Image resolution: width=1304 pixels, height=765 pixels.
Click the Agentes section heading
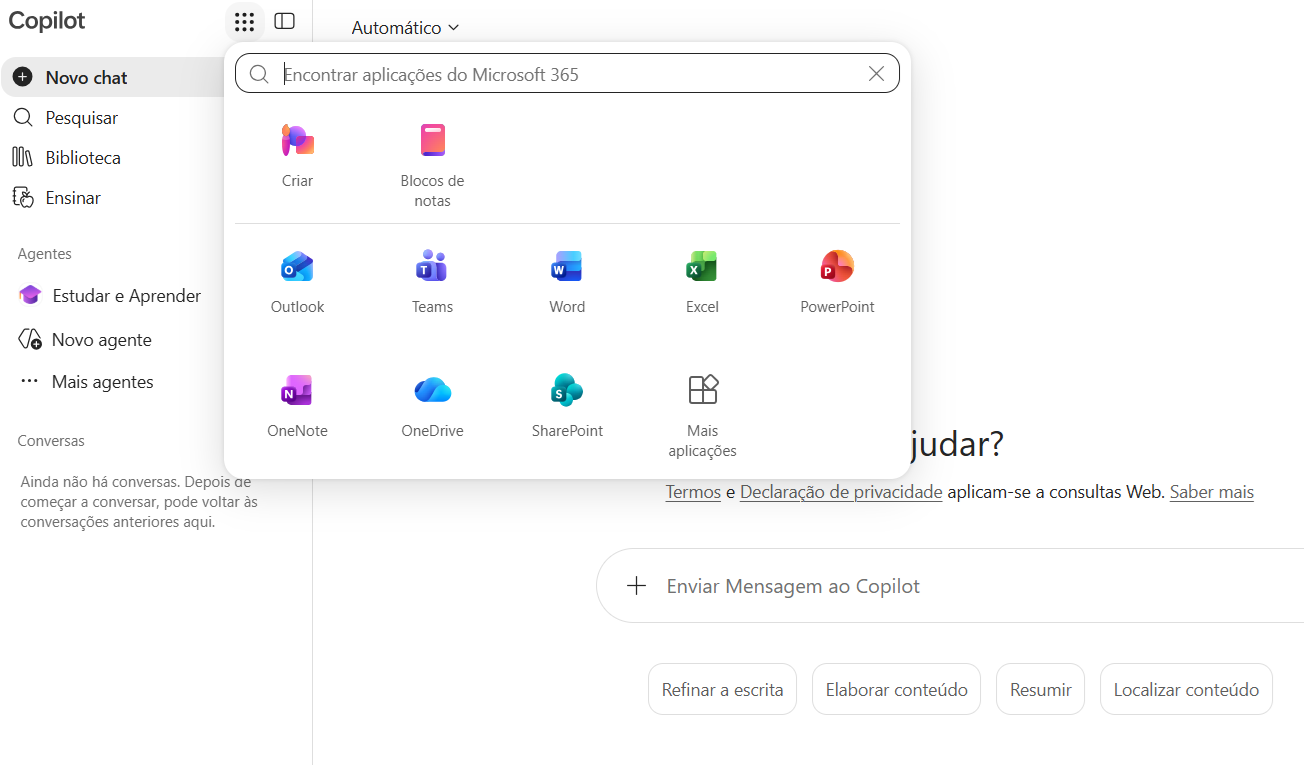coord(45,254)
